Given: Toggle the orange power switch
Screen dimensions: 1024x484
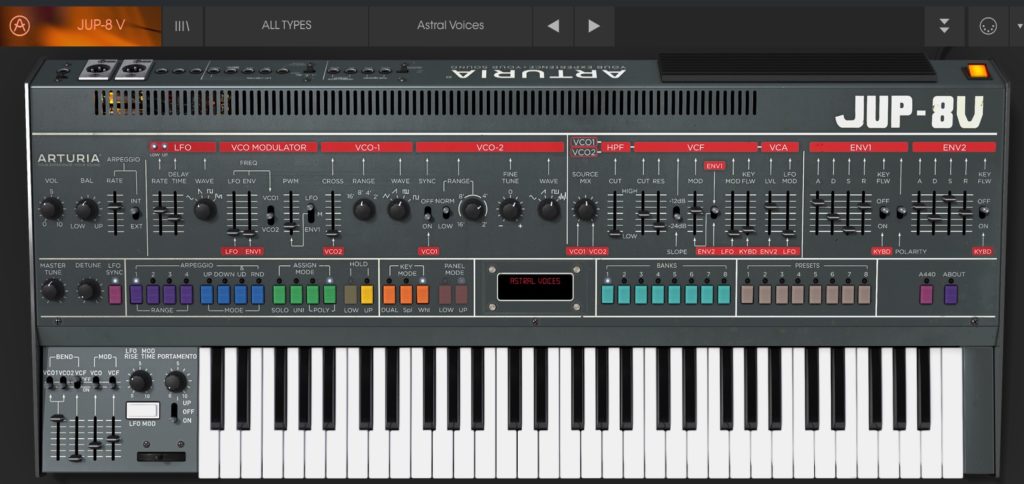Looking at the screenshot, I should pos(977,71).
